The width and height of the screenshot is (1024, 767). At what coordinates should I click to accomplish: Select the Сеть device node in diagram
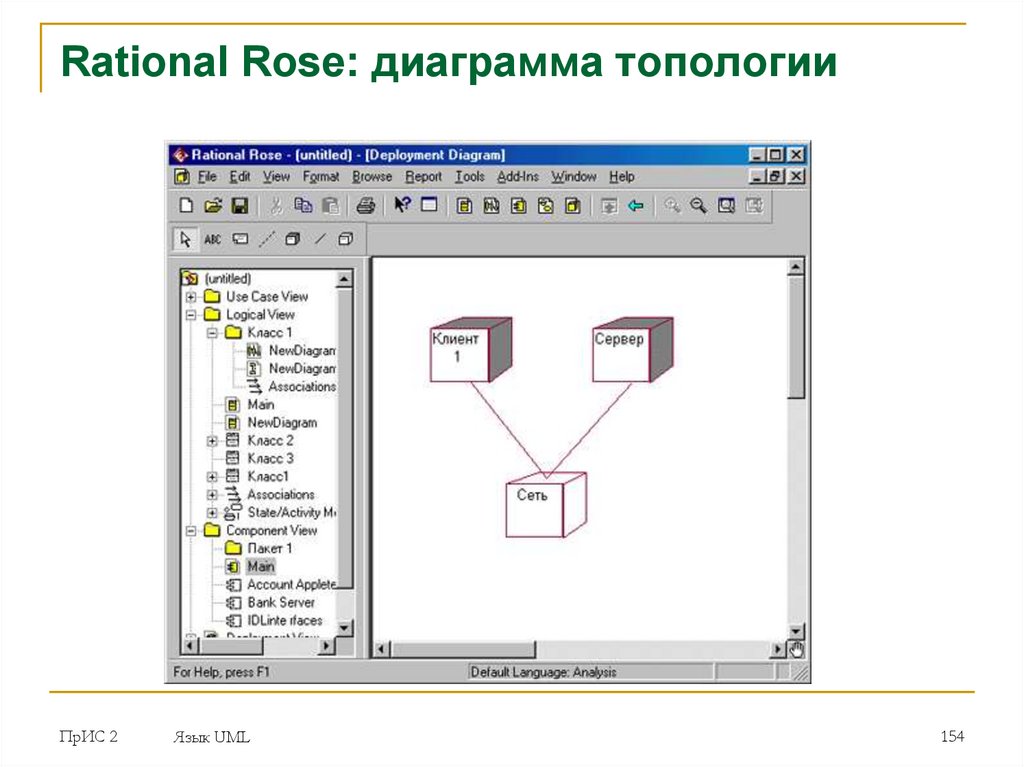(x=546, y=505)
